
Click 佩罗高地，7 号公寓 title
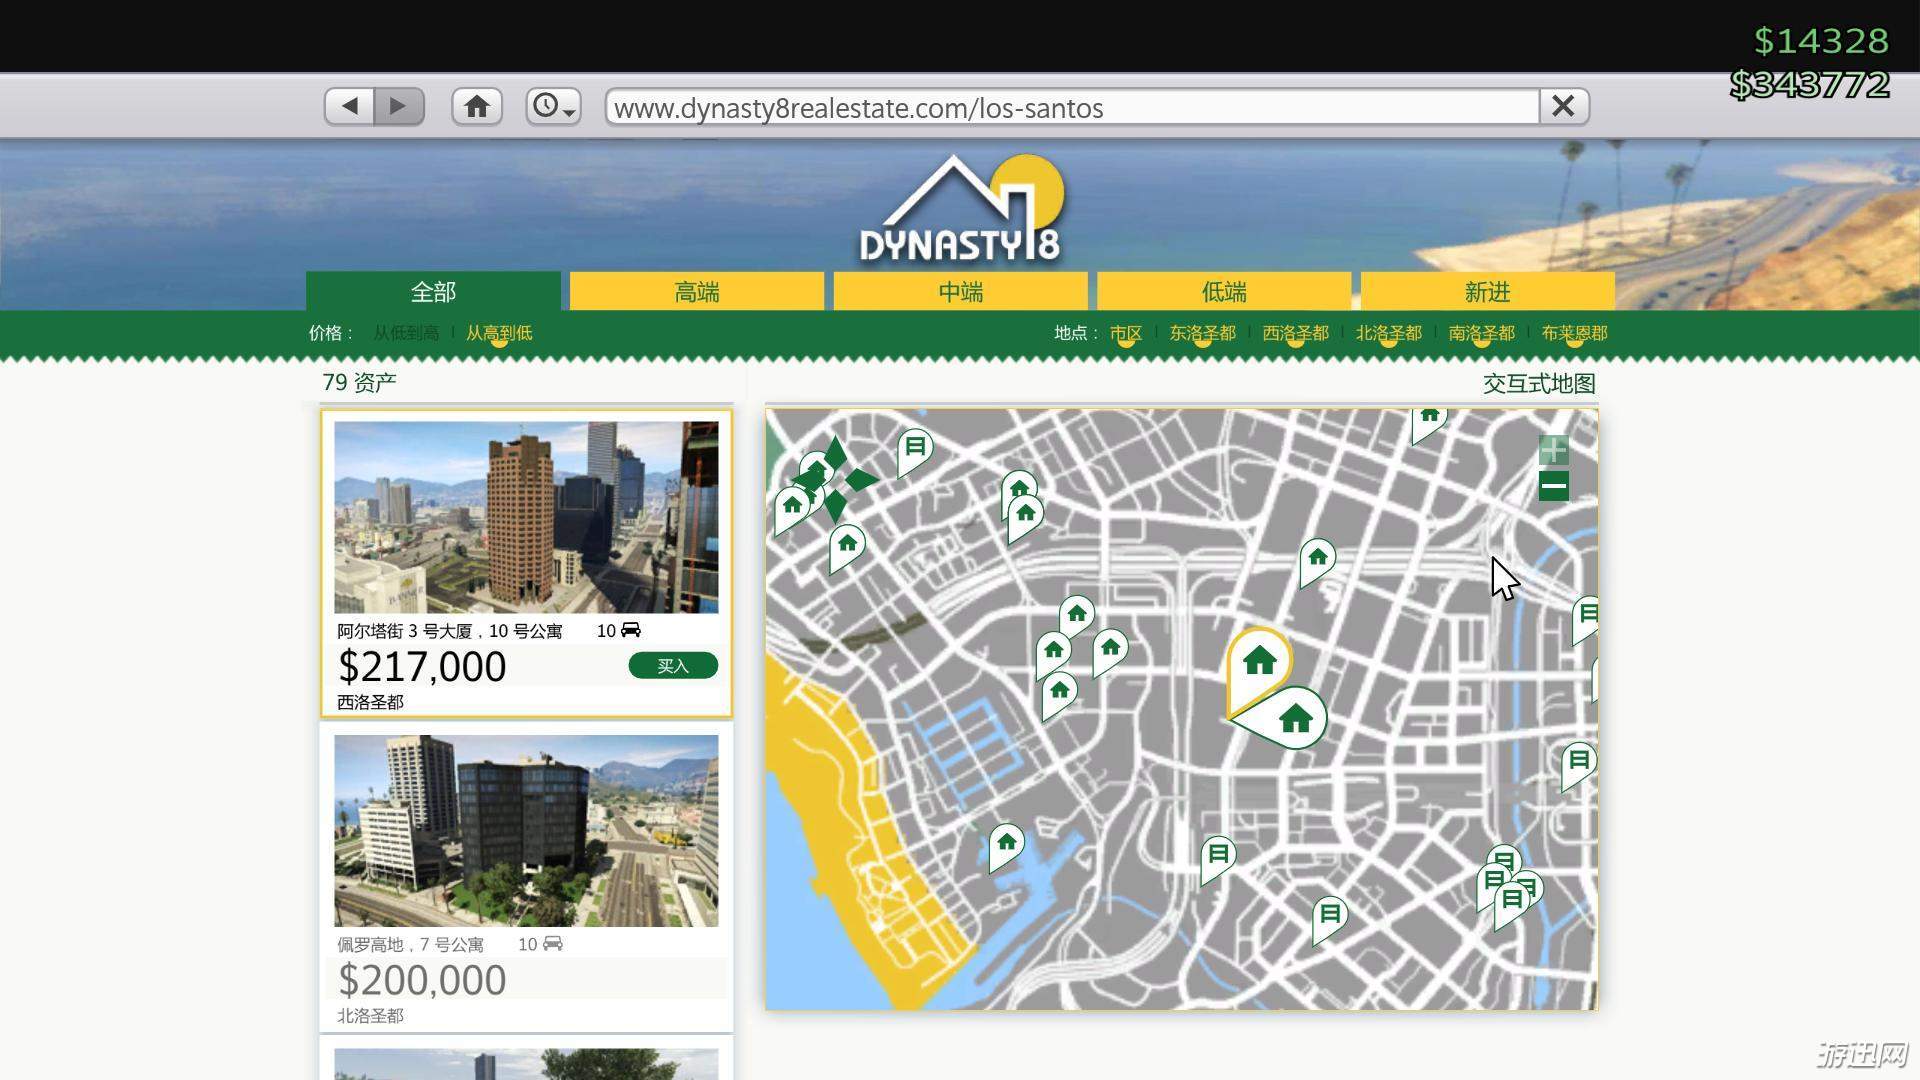(x=410, y=945)
